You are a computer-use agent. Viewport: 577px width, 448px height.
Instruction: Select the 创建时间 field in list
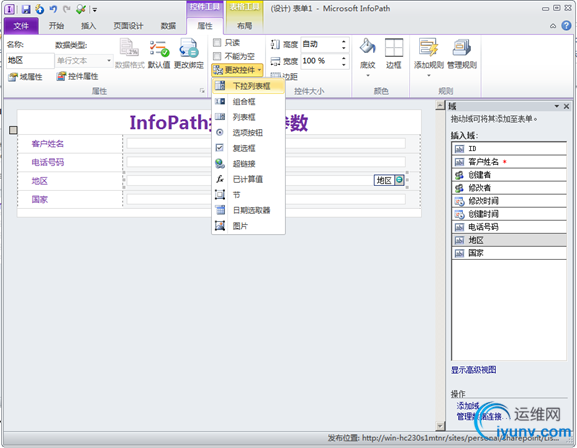pyautogui.click(x=509, y=214)
